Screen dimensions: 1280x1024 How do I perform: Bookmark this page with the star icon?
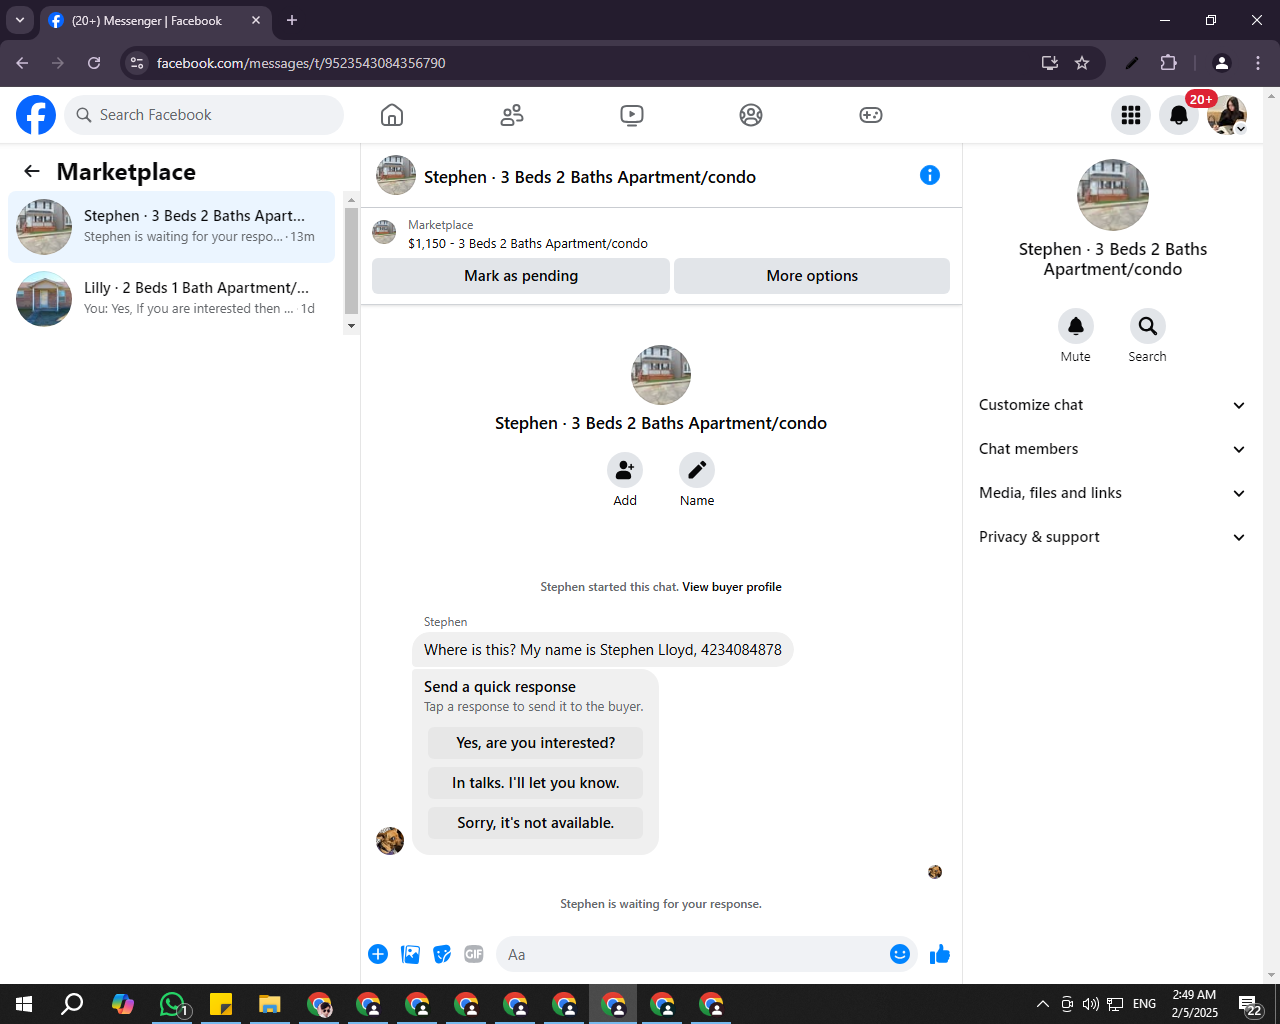click(x=1082, y=63)
